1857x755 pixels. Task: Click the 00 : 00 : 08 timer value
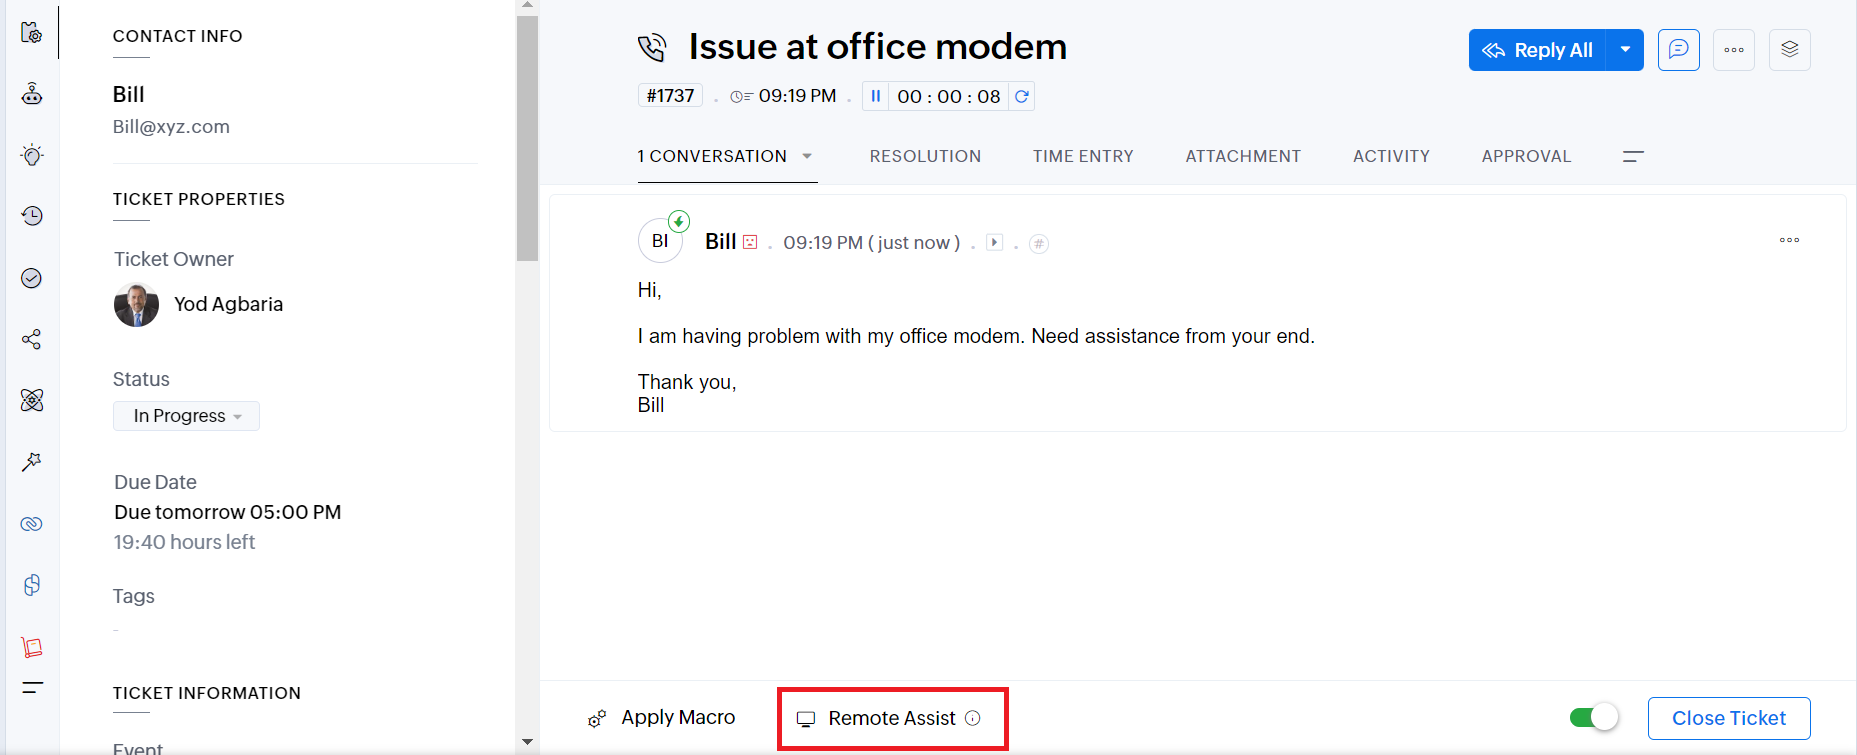[949, 96]
